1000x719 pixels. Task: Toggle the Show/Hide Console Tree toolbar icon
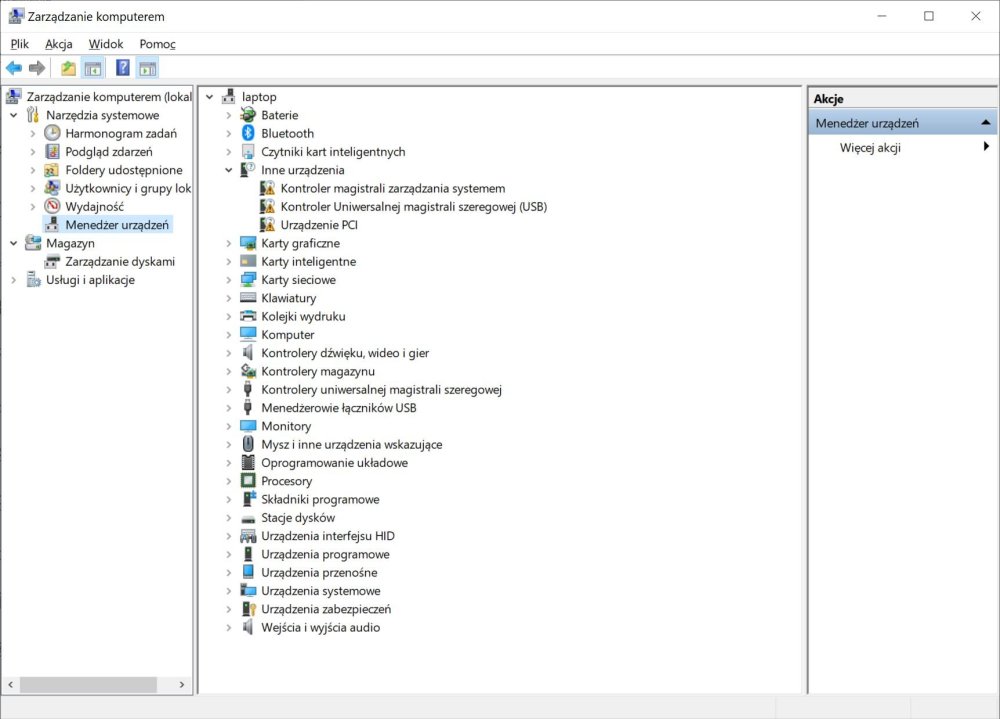click(x=93, y=68)
